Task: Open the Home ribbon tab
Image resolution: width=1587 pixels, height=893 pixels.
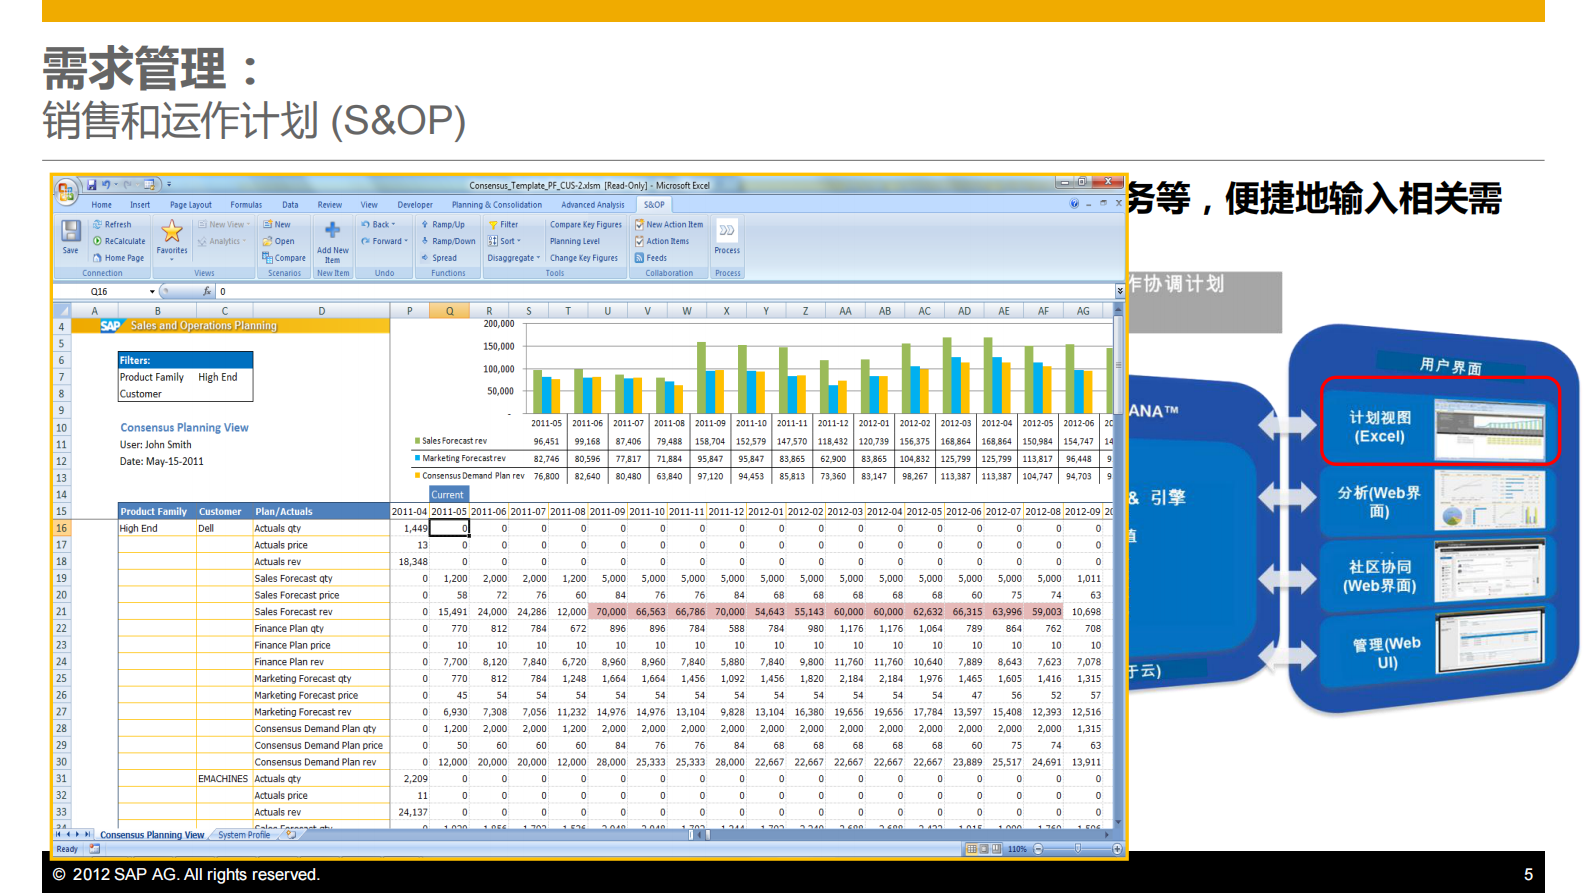Action: point(102,205)
